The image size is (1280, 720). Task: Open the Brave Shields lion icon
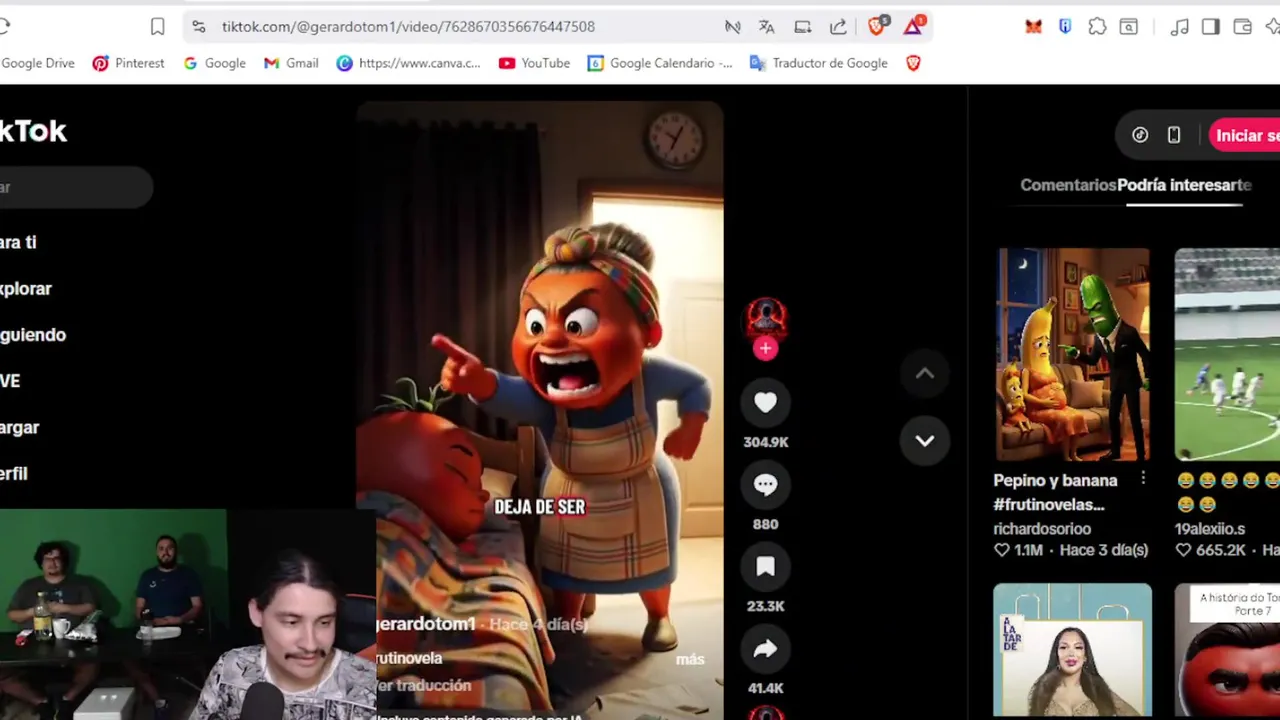tap(877, 26)
